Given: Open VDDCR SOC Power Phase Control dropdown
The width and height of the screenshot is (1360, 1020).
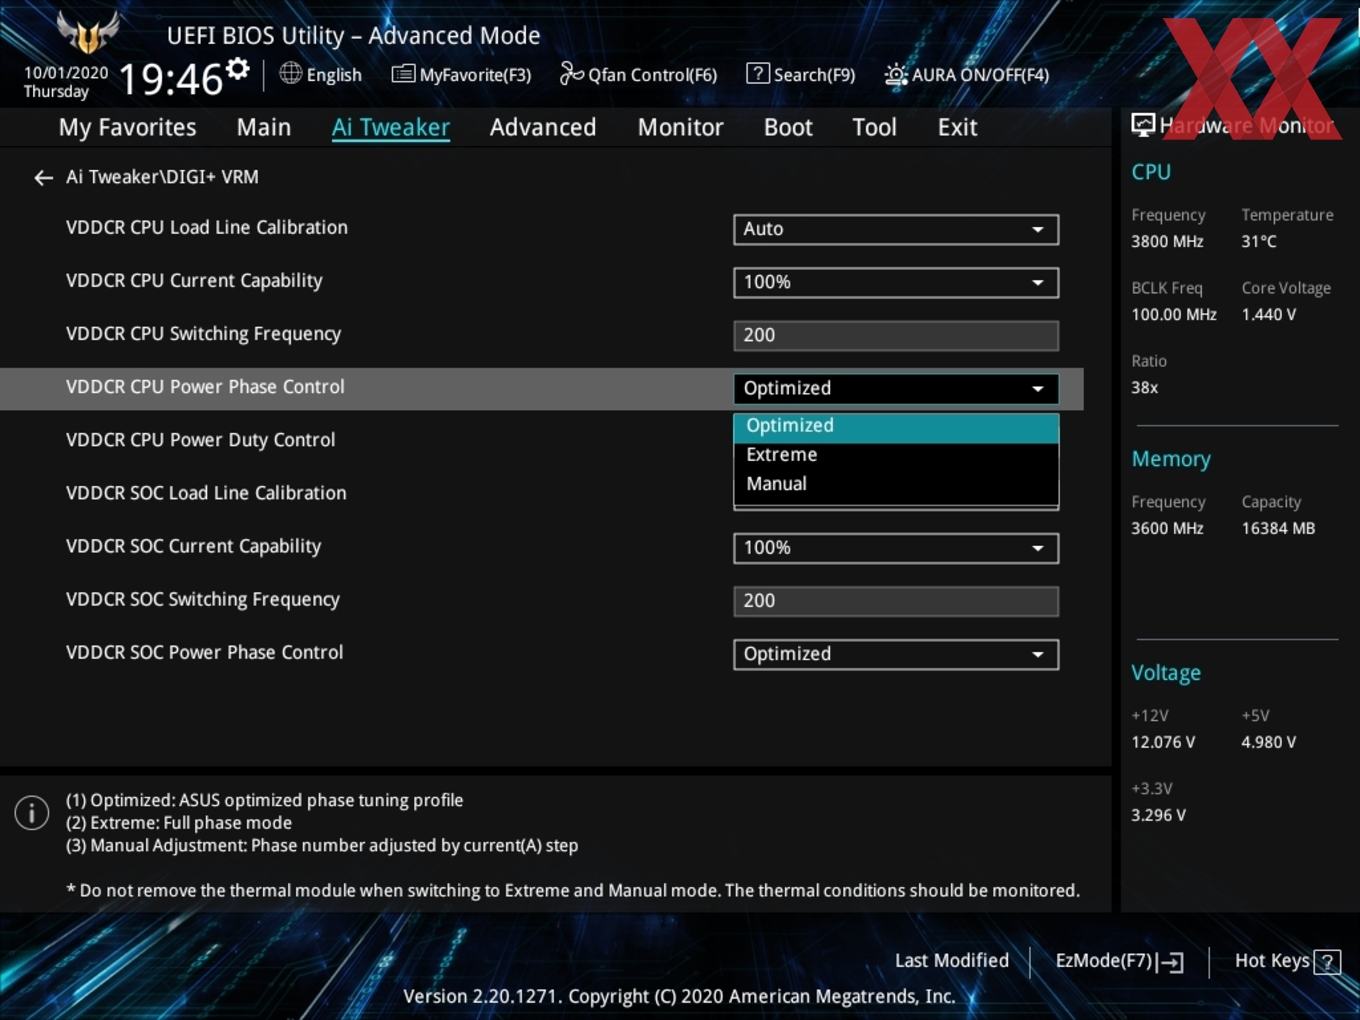Looking at the screenshot, I should pyautogui.click(x=896, y=654).
